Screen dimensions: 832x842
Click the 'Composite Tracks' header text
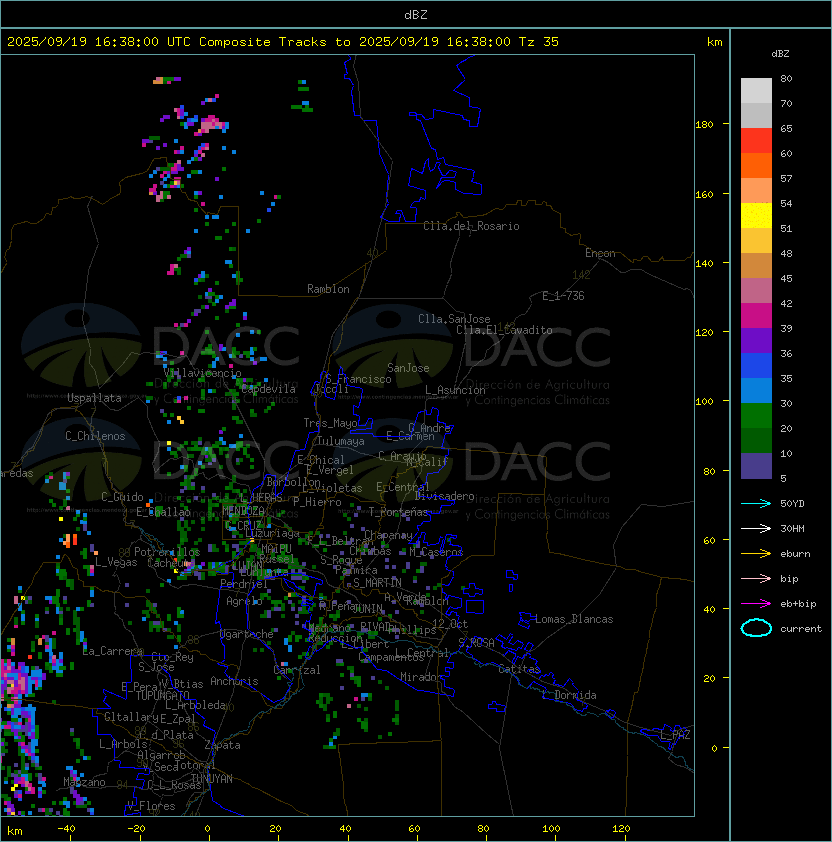tap(263, 42)
